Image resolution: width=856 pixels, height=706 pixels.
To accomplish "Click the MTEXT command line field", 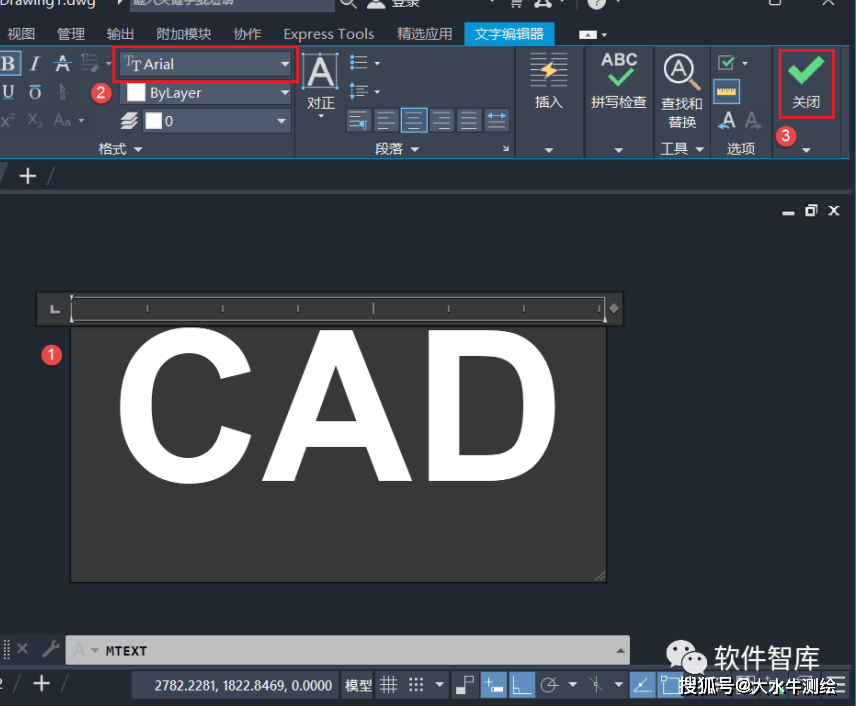I will (x=347, y=650).
